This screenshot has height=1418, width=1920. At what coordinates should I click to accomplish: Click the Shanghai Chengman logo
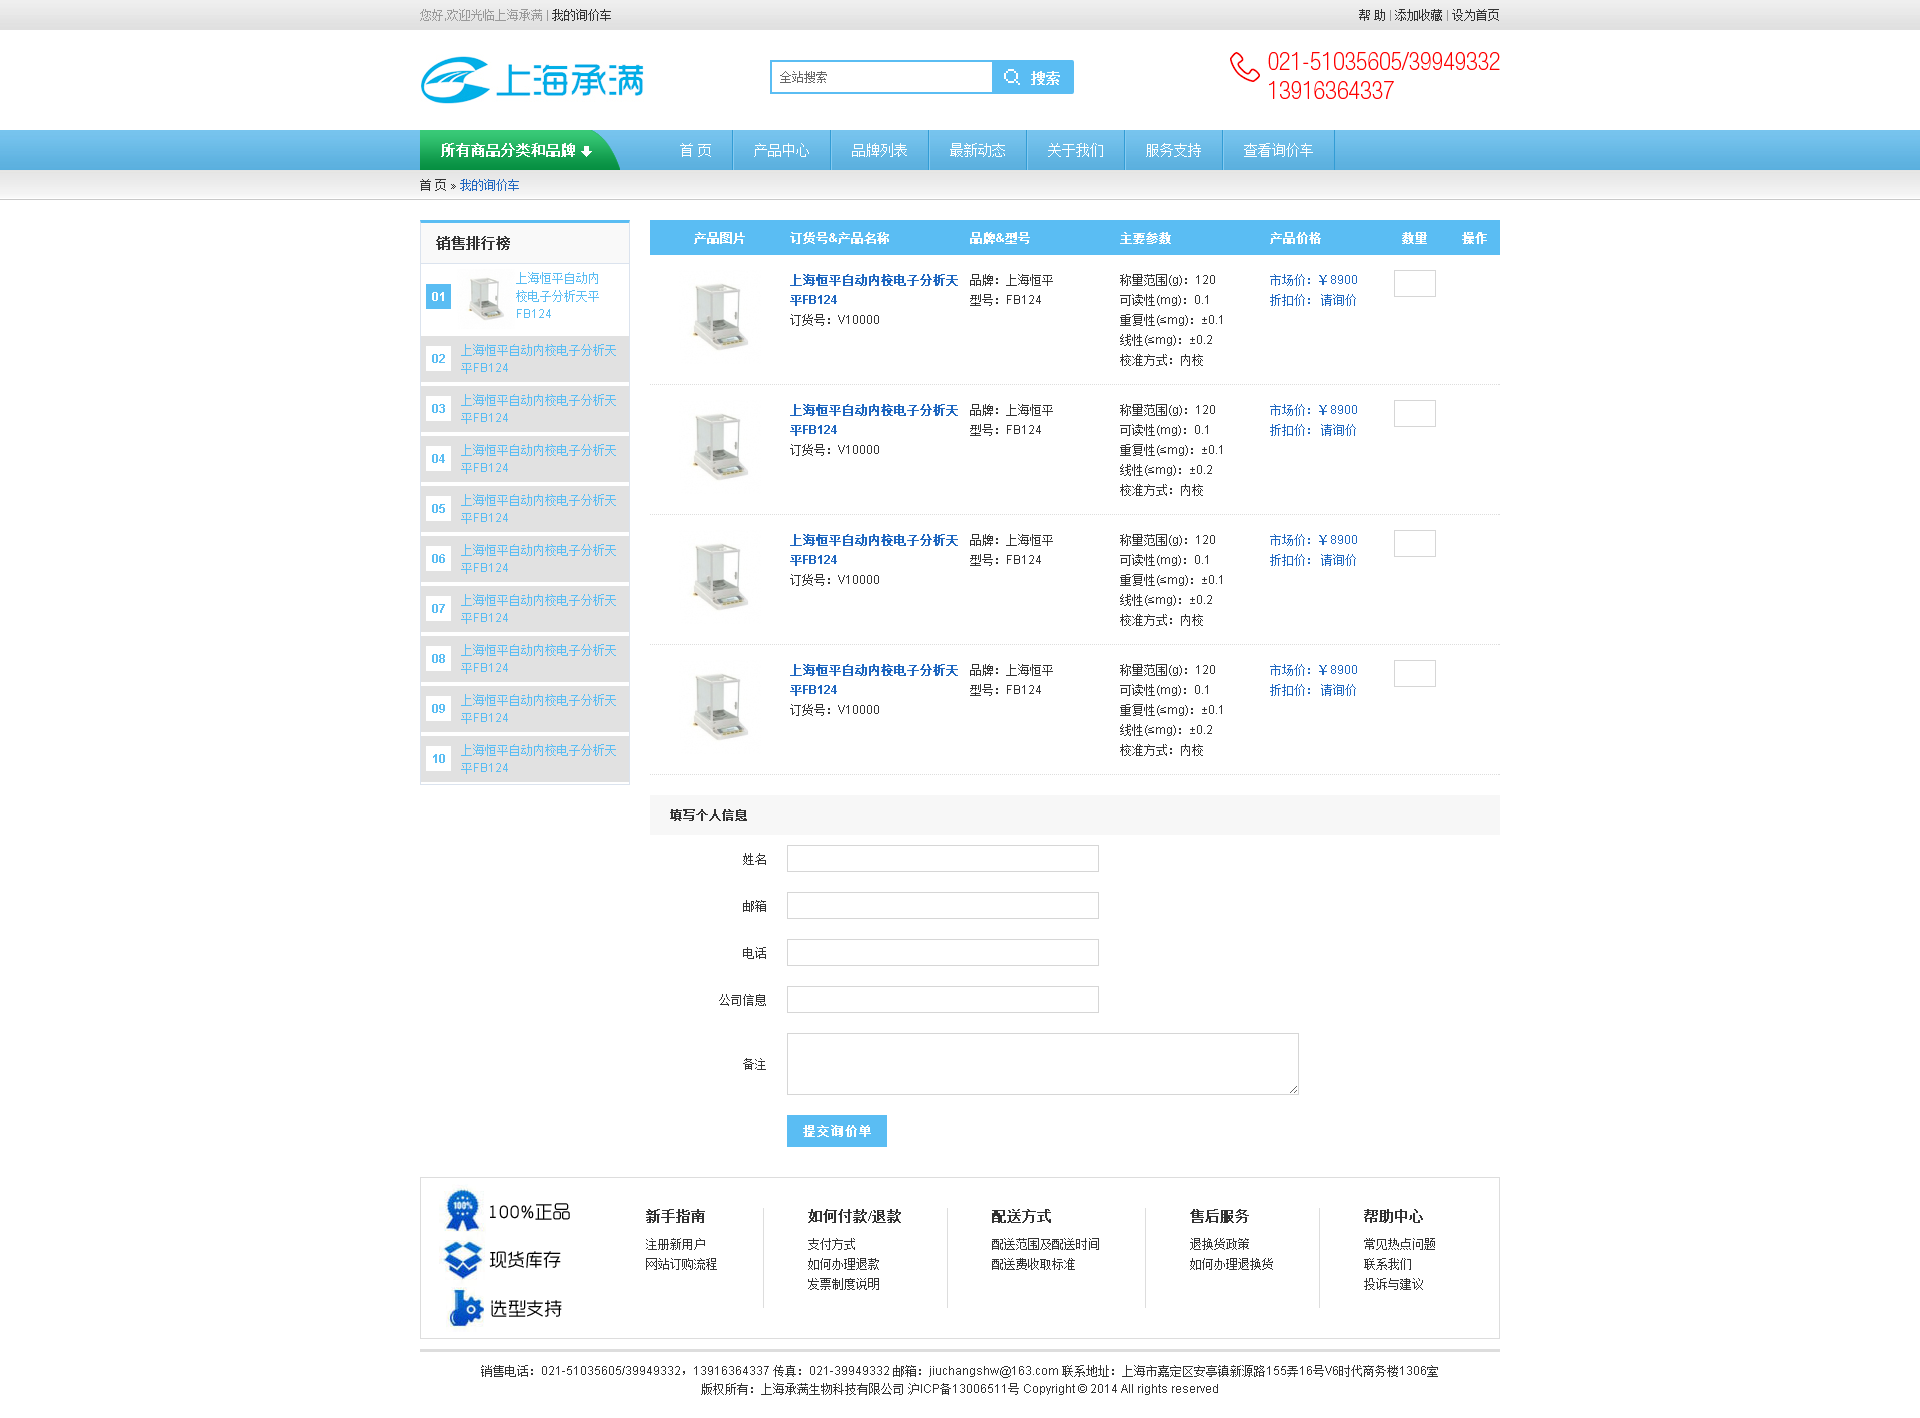pos(532,80)
